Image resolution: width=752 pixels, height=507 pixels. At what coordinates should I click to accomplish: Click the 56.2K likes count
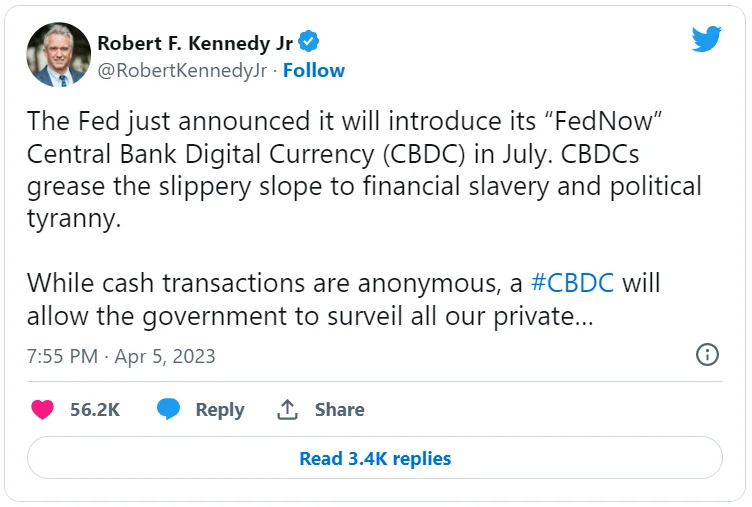[x=95, y=409]
